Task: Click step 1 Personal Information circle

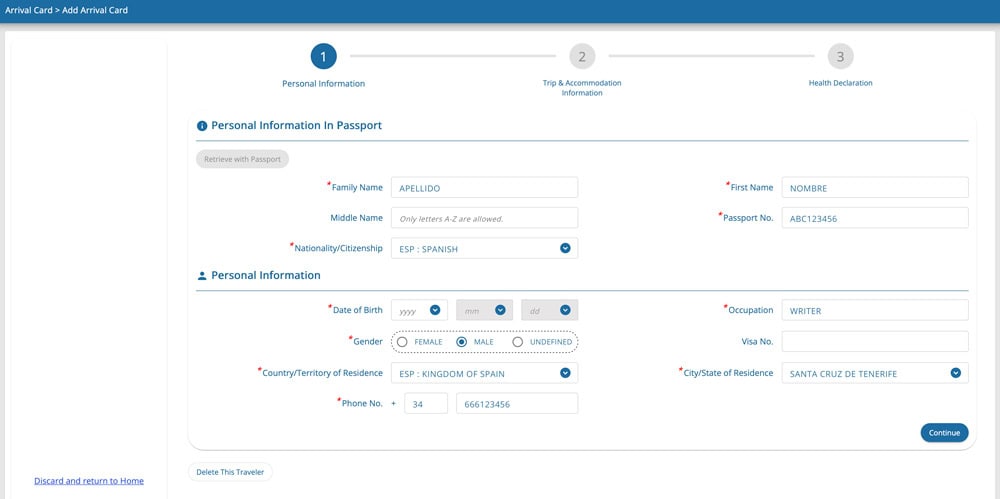Action: coord(323,56)
